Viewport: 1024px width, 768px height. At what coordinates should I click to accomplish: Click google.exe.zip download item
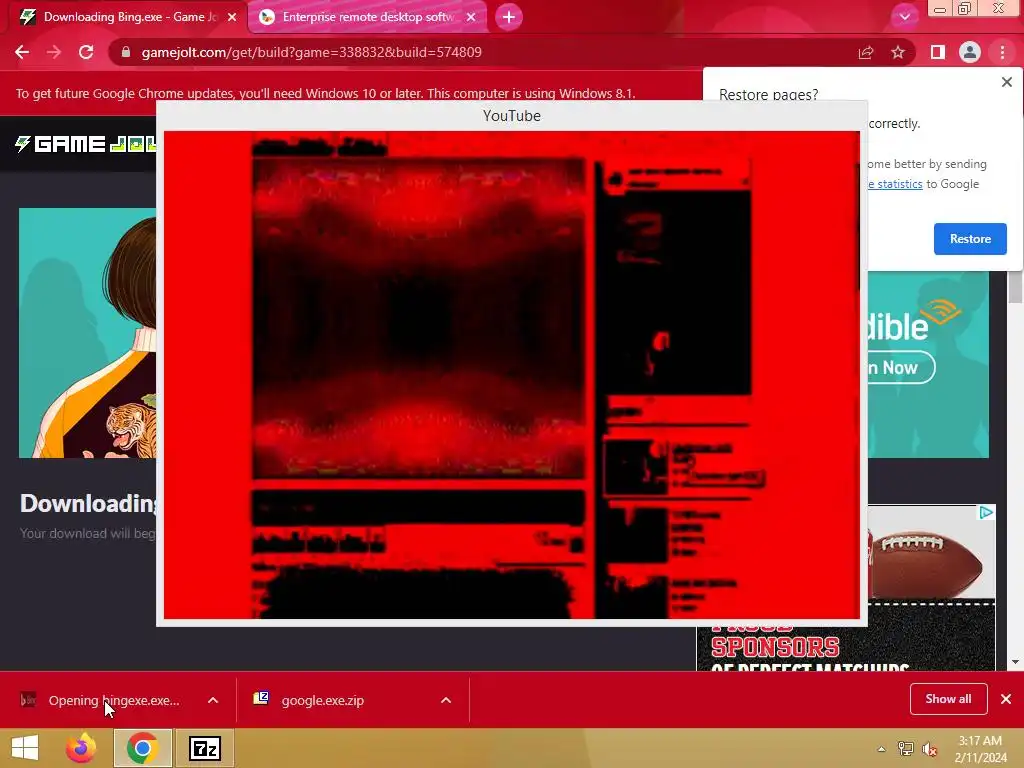323,700
